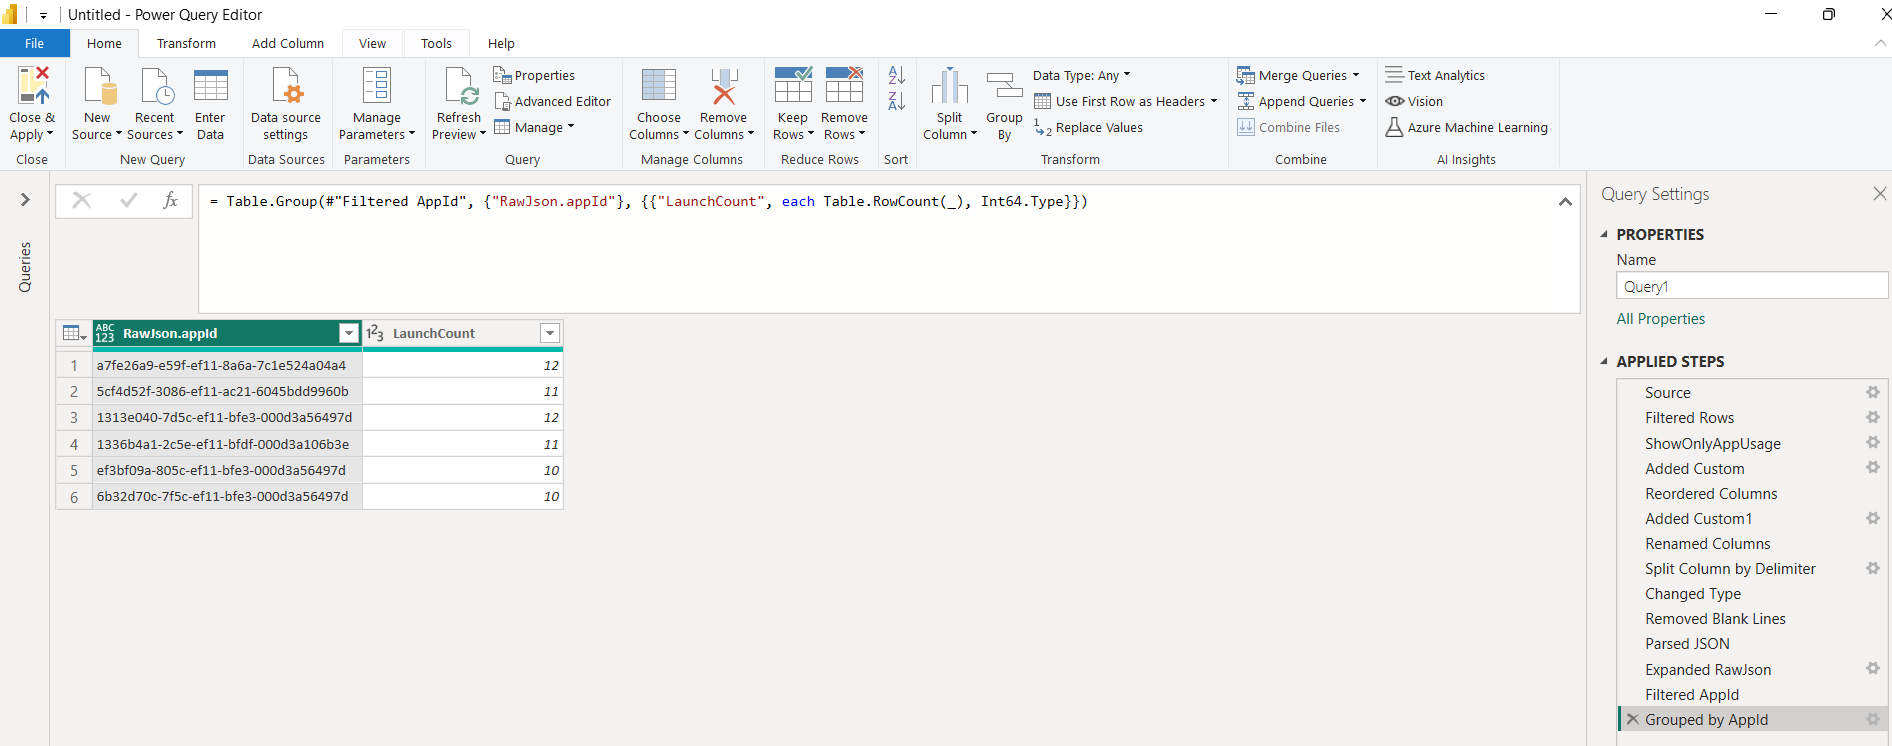
Task: Open the Add Column tab
Action: pos(287,43)
